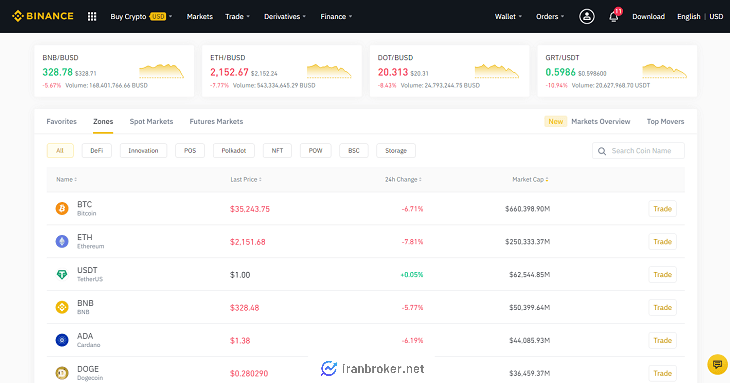Viewport: 730px width, 383px height.
Task: Click the Cardano coin icon
Action: coord(62,340)
